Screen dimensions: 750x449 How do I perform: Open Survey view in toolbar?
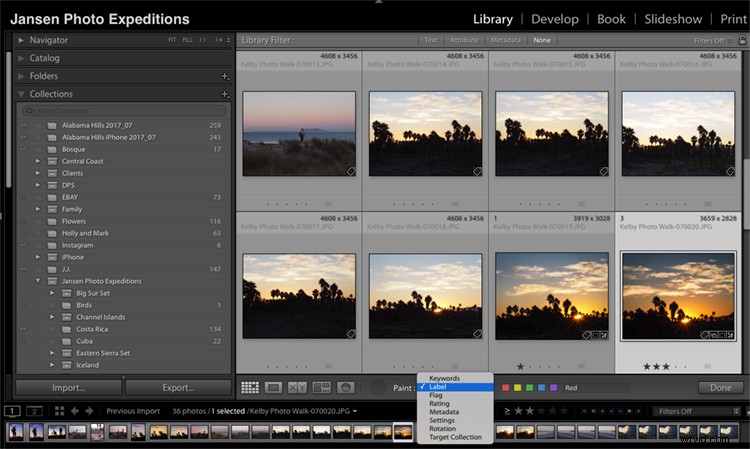(x=321, y=387)
